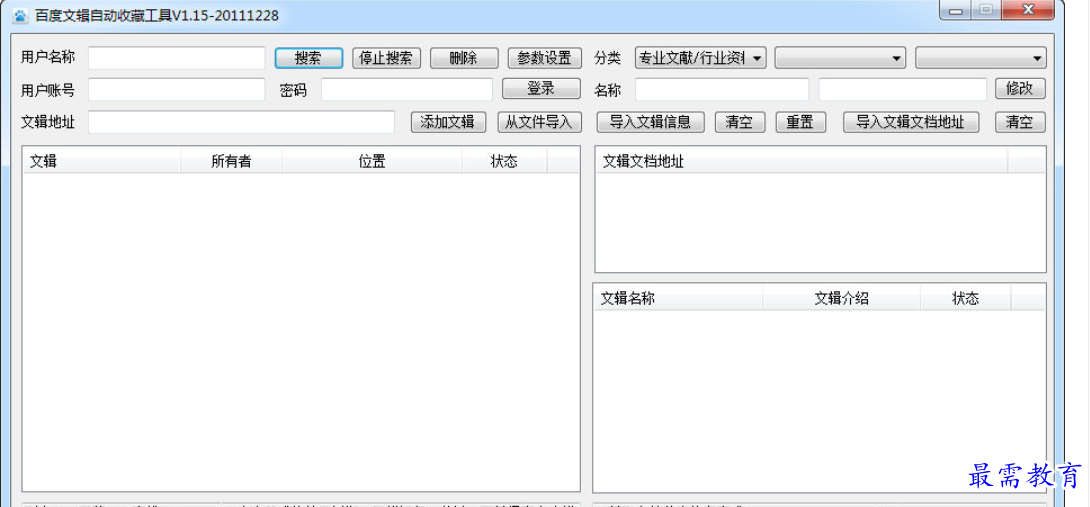Focus the 密码 input field
The width and height of the screenshot is (1090, 507).
tap(407, 90)
